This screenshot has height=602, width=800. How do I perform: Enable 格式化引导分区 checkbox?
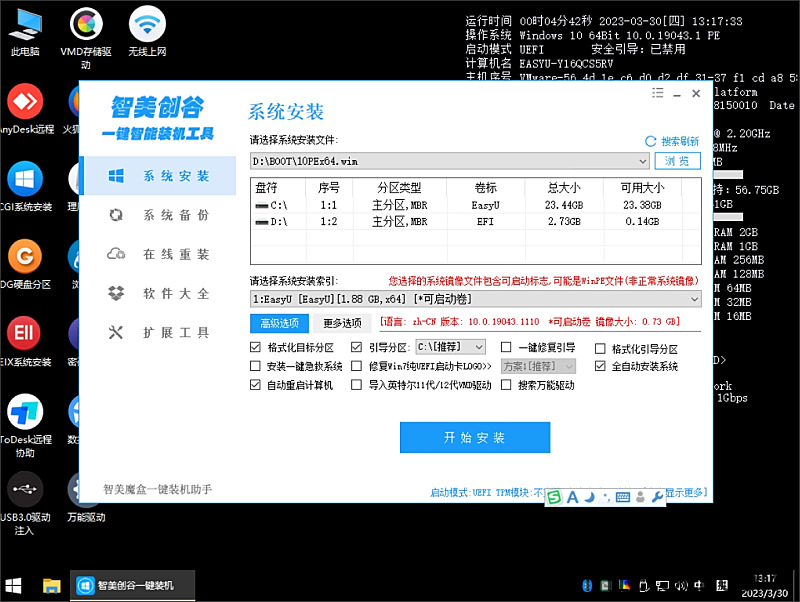601,349
